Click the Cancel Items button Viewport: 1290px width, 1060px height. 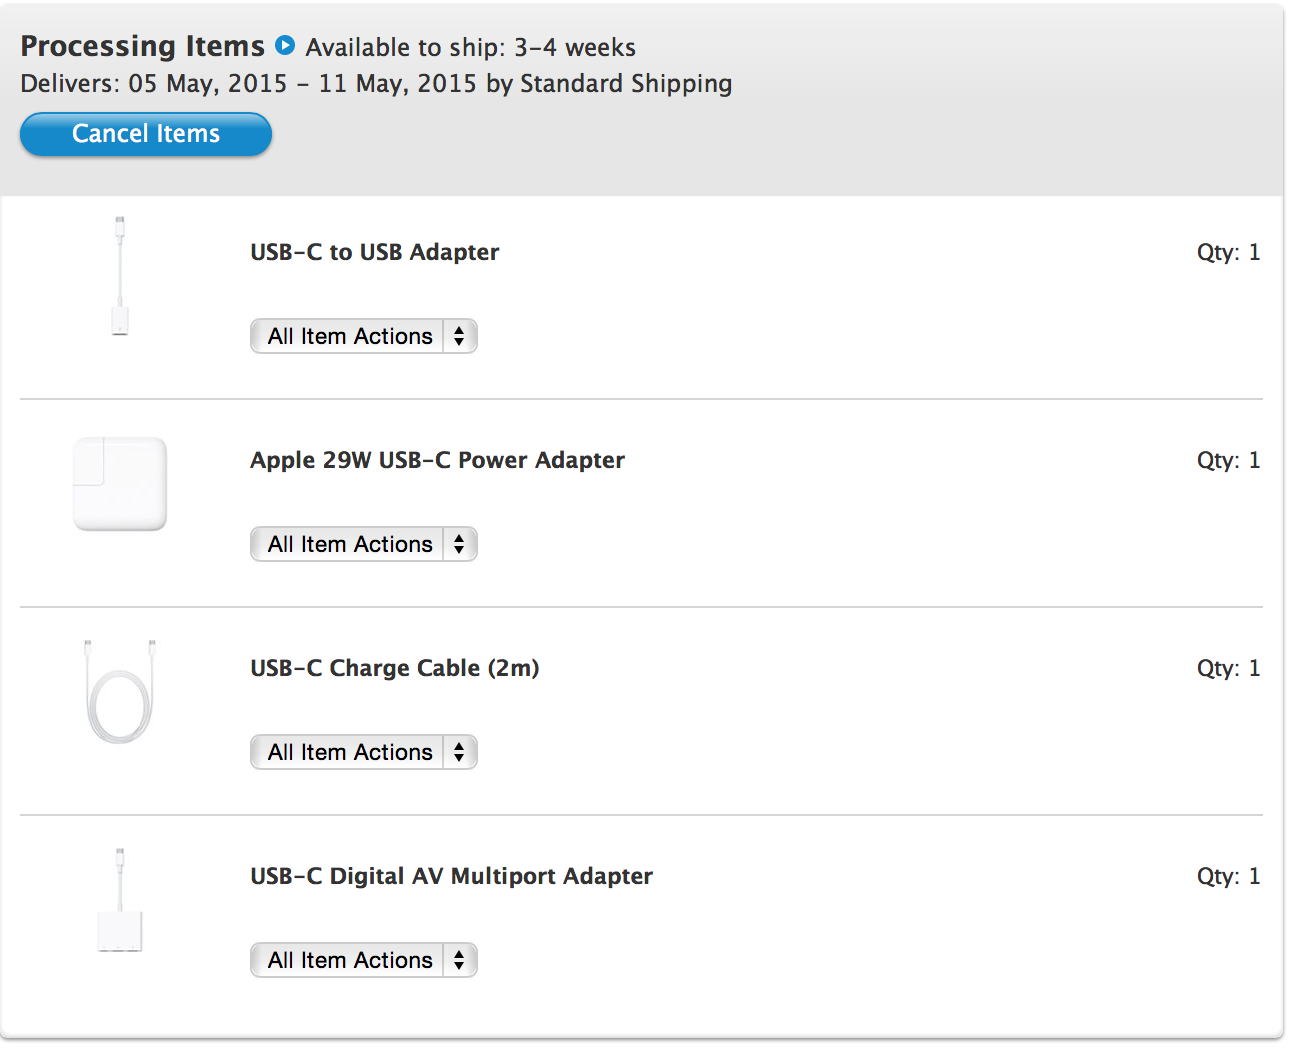146,134
